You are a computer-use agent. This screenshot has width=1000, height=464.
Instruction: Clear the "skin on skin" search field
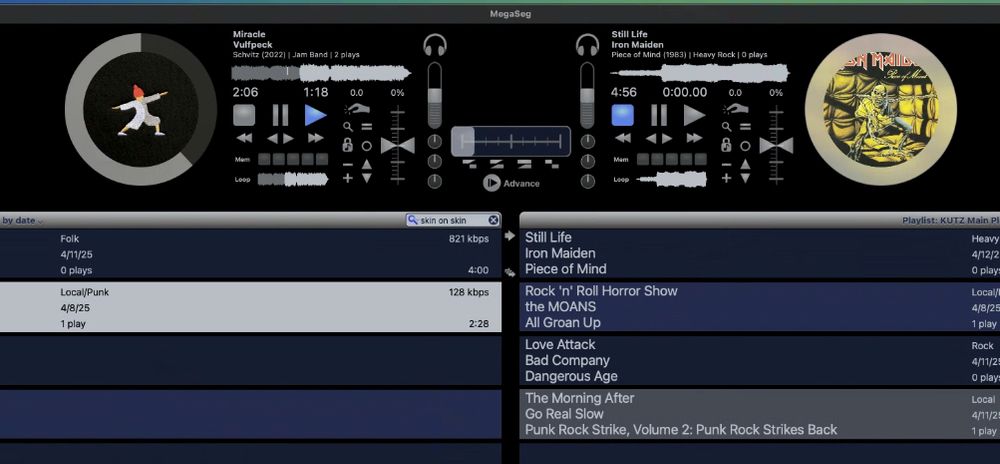coord(493,220)
